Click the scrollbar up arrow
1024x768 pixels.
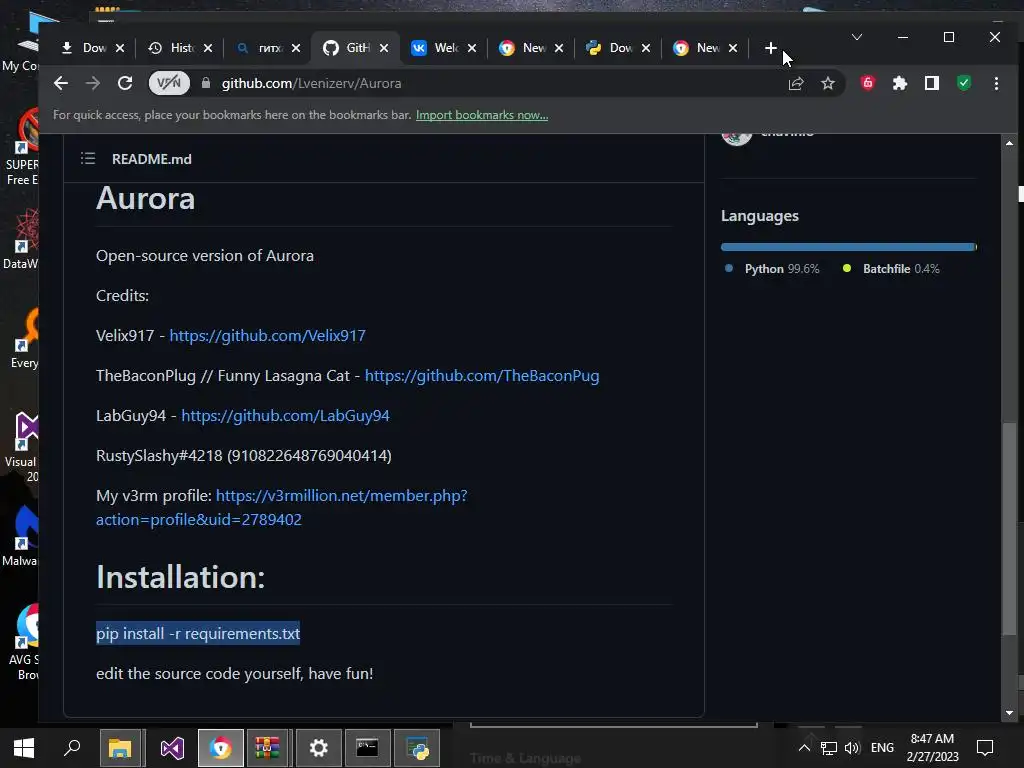click(x=1010, y=143)
